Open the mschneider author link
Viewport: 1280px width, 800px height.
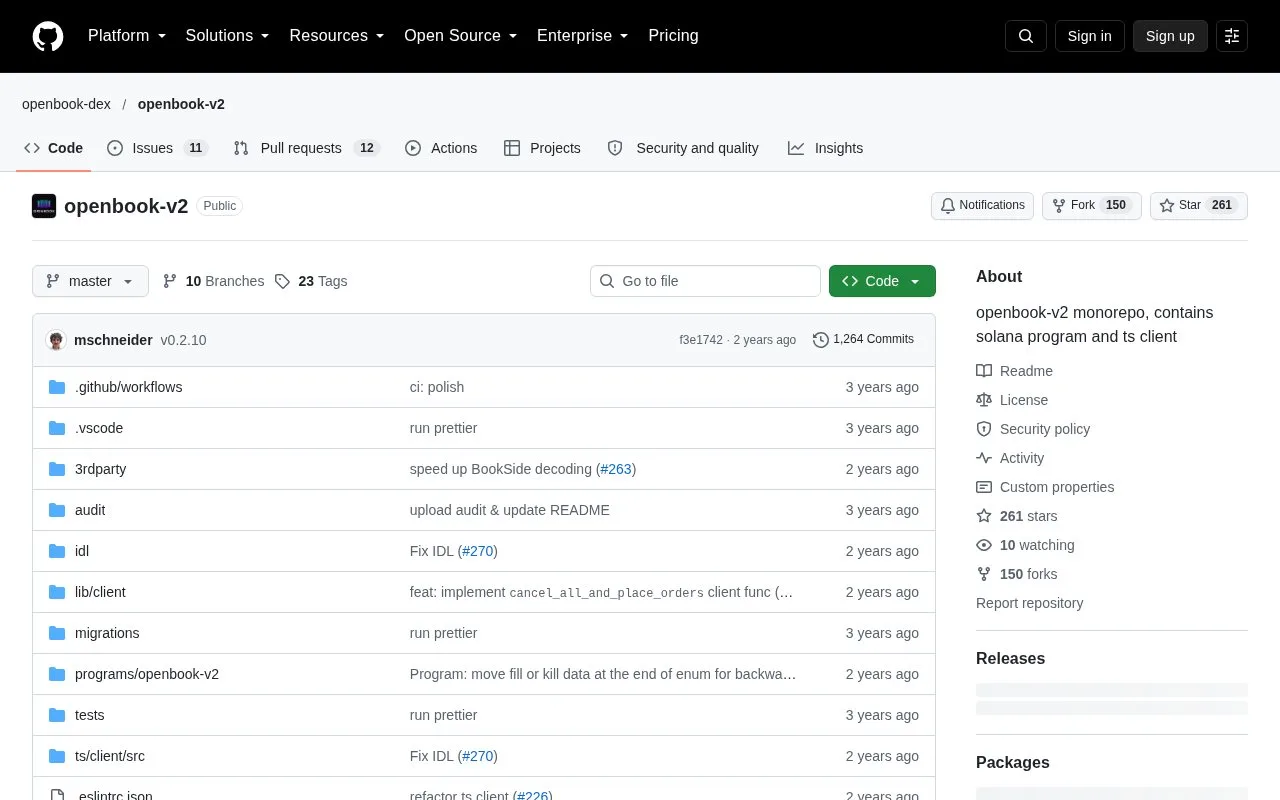click(x=113, y=340)
